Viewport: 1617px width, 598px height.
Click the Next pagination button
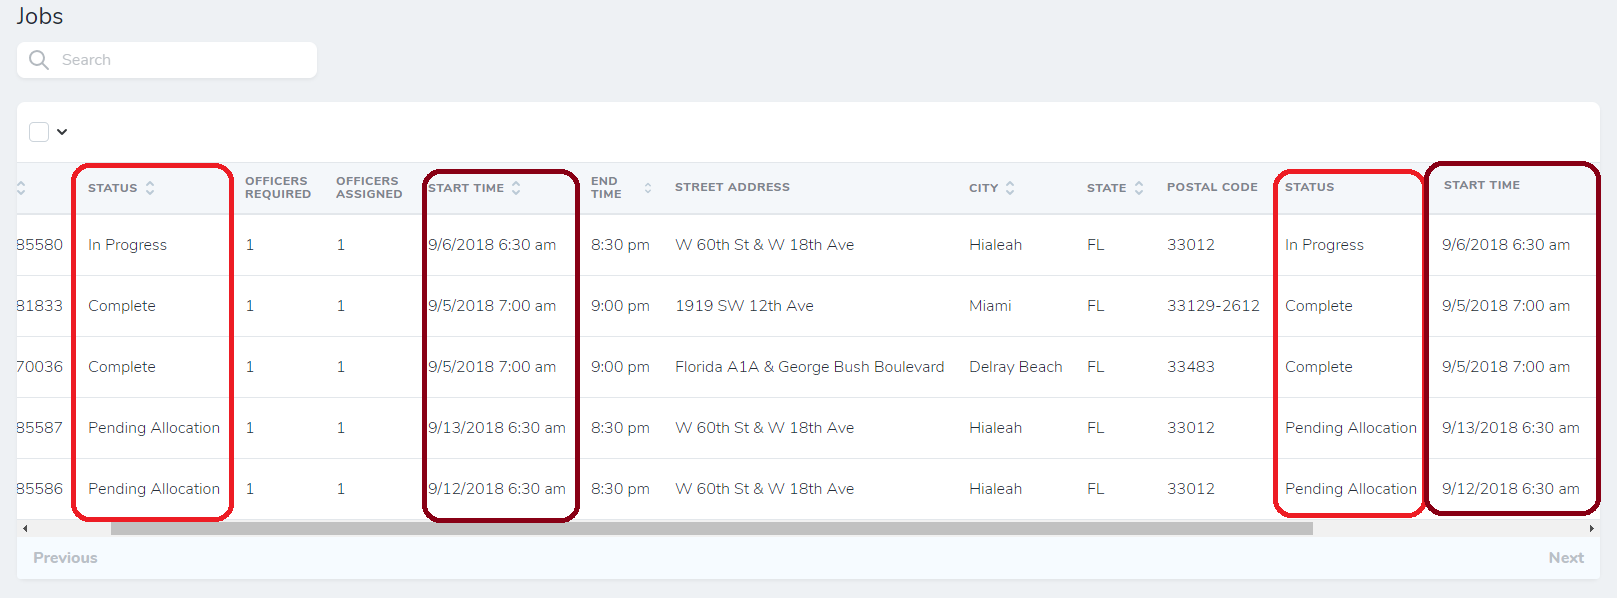1566,557
